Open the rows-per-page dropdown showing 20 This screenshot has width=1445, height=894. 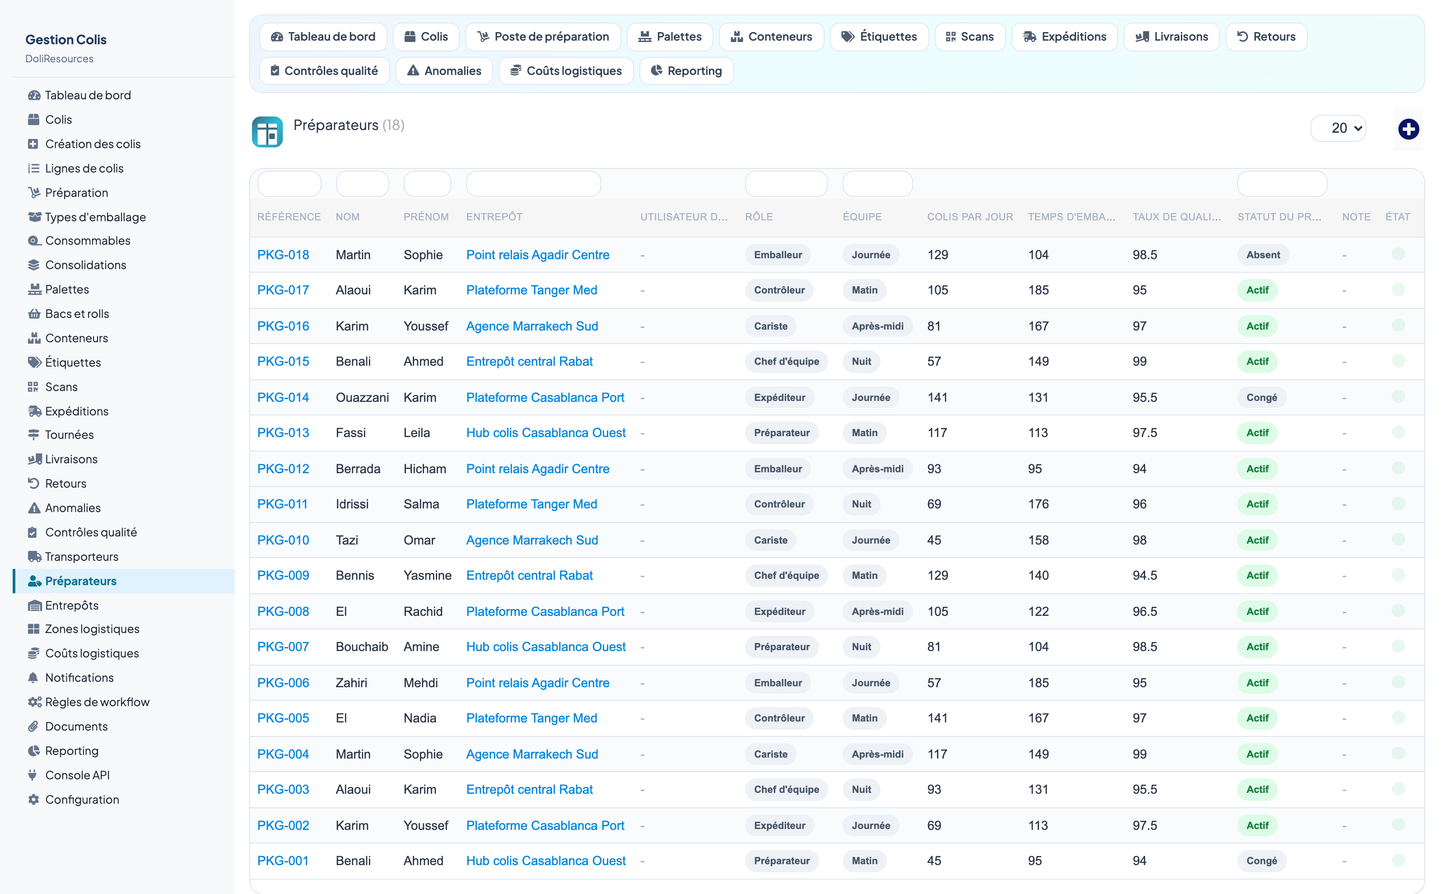pyautogui.click(x=1338, y=128)
